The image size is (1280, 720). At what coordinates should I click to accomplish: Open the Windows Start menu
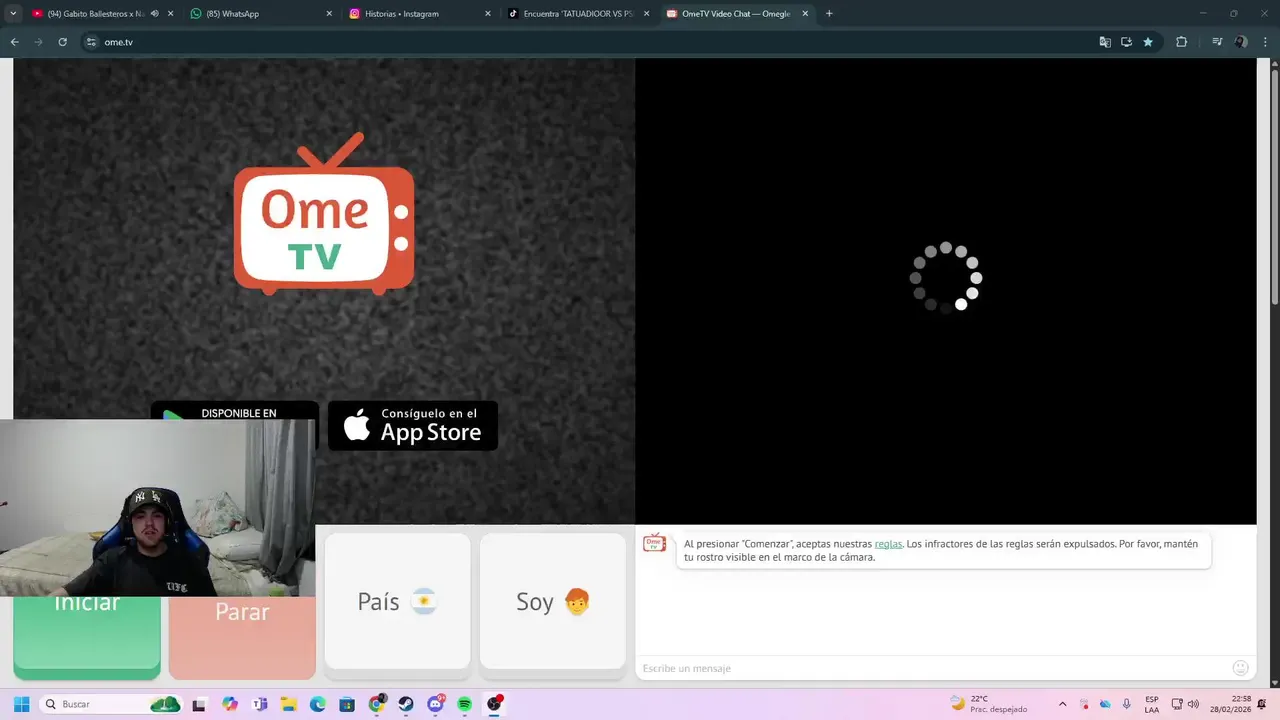pyautogui.click(x=21, y=704)
